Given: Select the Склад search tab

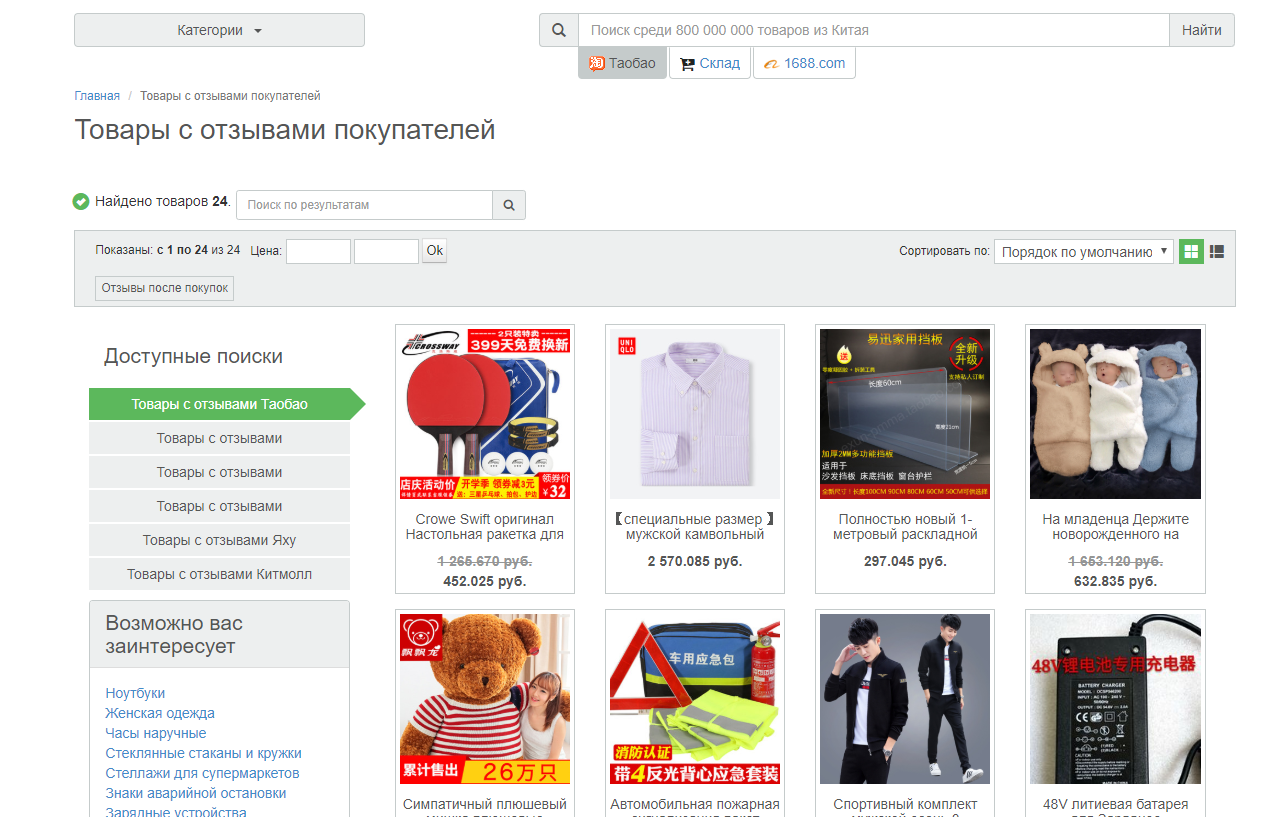Looking at the screenshot, I should (709, 63).
